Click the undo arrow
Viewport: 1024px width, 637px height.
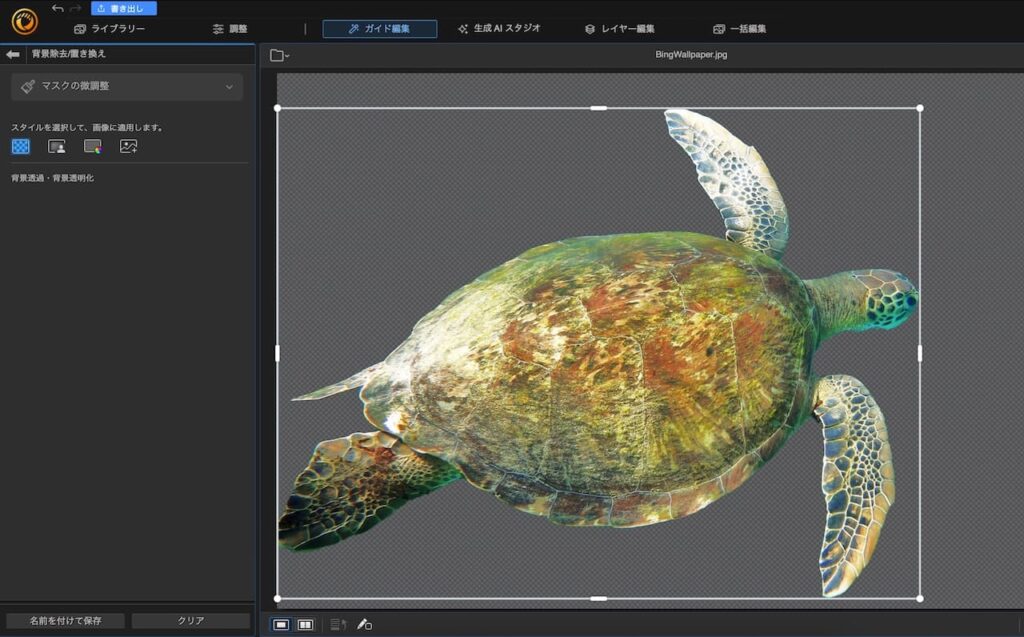pyautogui.click(x=57, y=8)
